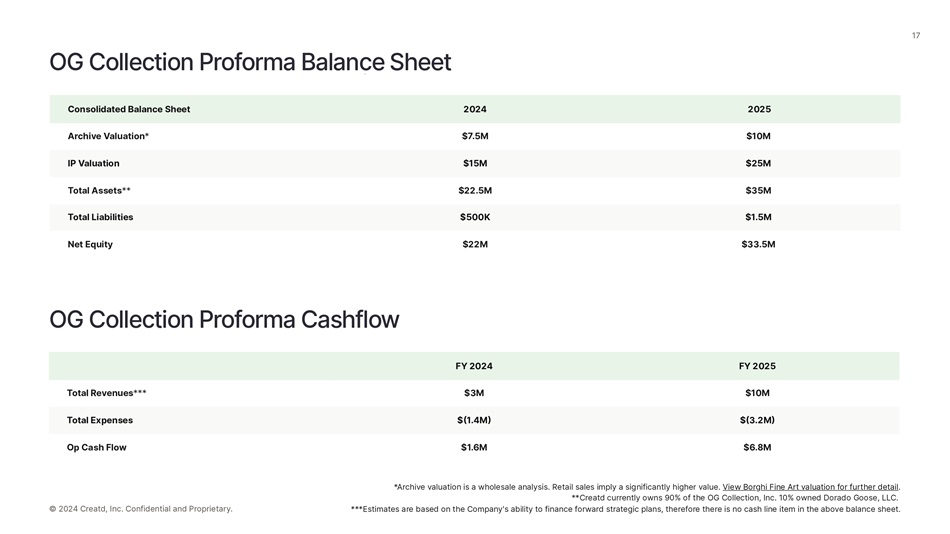This screenshot has width=950, height=534.
Task: Click the OG Collection Proforma Balance Sheet title
Action: click(x=250, y=62)
